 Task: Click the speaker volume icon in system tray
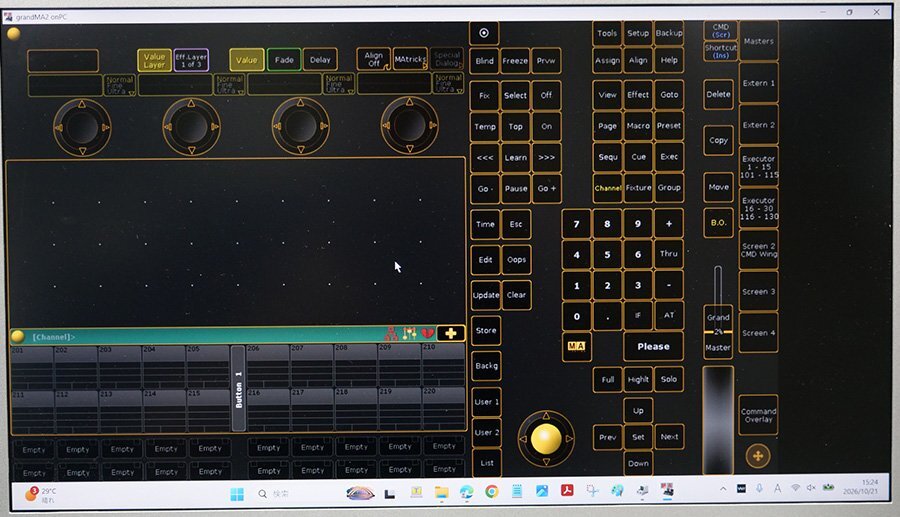[811, 488]
